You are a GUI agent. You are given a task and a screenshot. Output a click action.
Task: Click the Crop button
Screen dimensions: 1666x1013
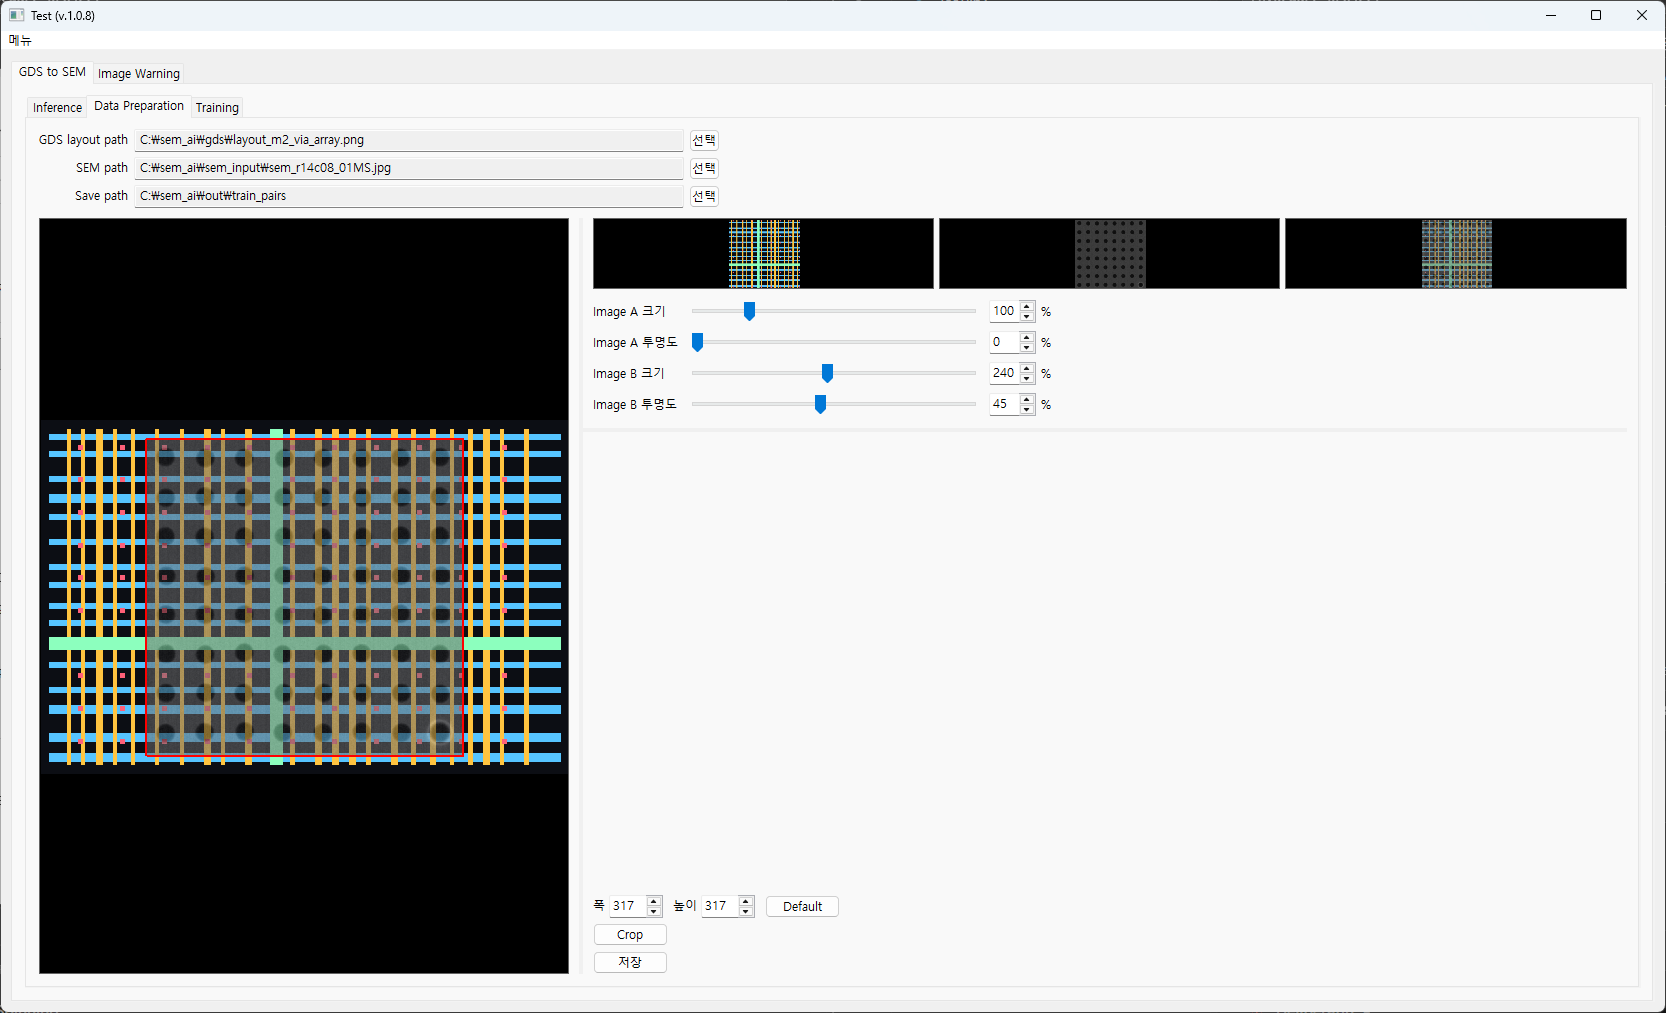(x=630, y=935)
